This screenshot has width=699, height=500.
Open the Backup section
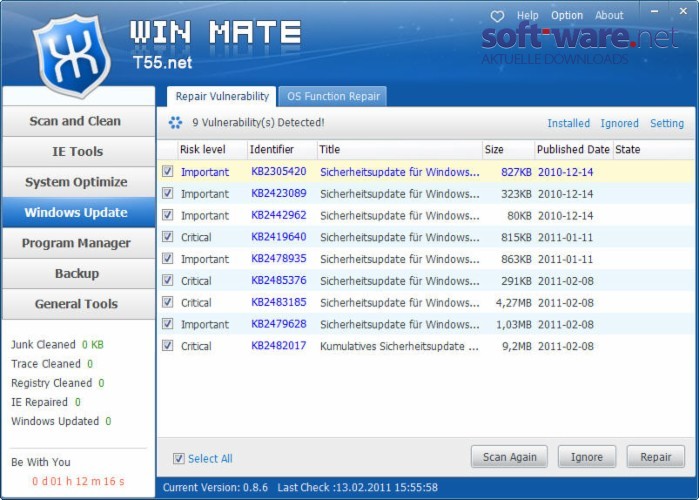78,274
